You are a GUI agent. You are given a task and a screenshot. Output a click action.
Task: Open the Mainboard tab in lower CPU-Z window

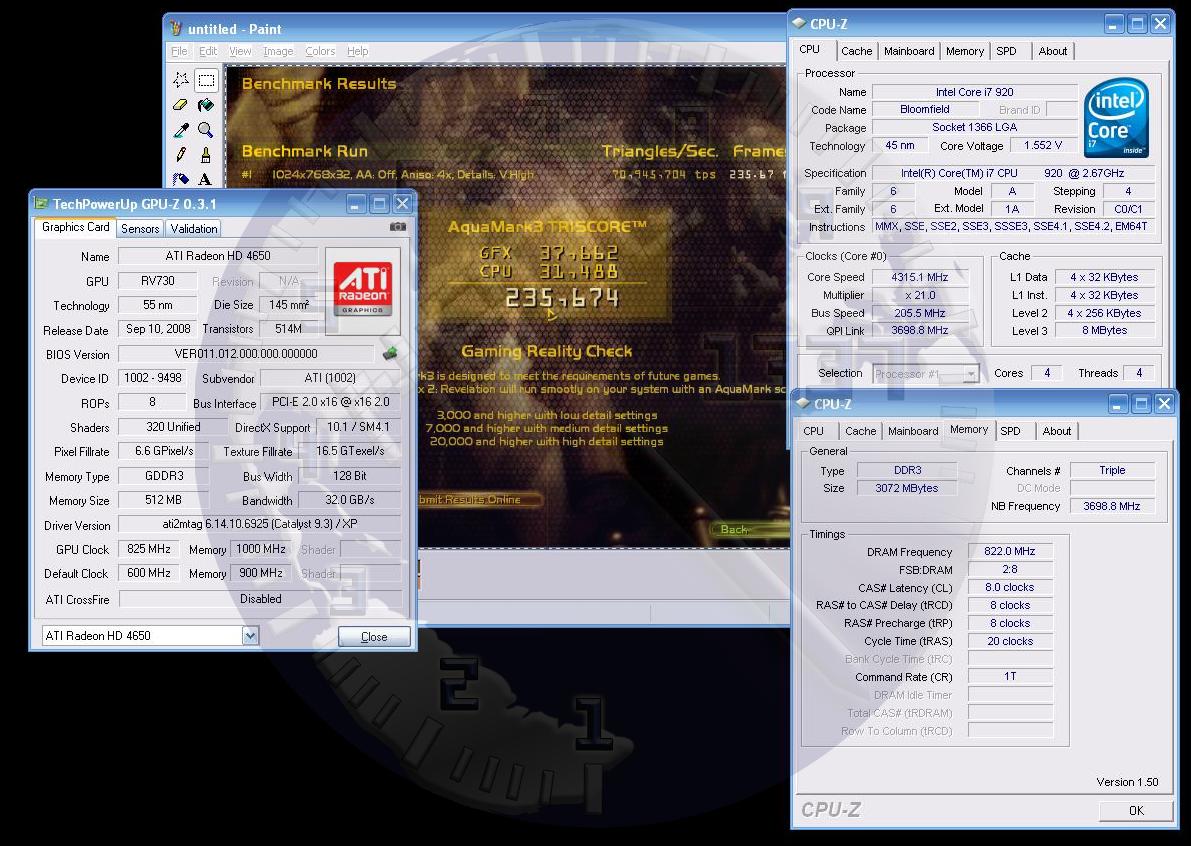click(913, 431)
